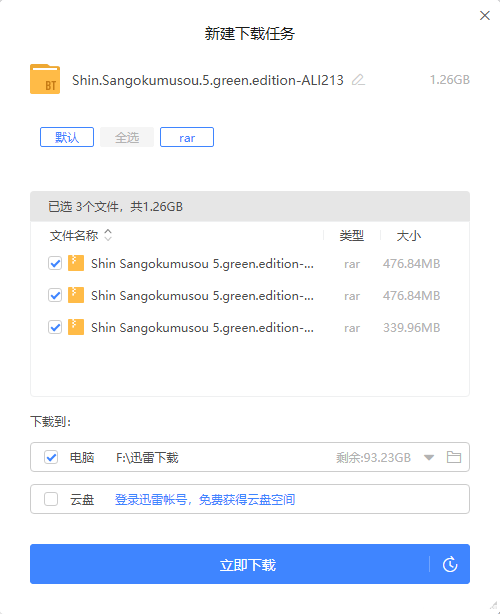The image size is (500, 614).
Task: Uncheck the first 476.84MB rar file
Action: pos(55,264)
